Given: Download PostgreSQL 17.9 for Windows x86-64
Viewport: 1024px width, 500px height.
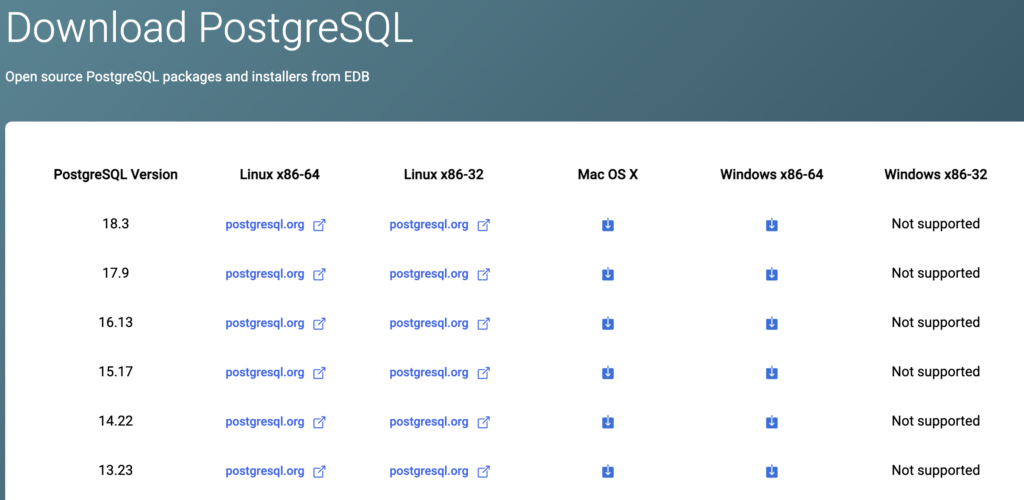Looking at the screenshot, I should [x=771, y=274].
